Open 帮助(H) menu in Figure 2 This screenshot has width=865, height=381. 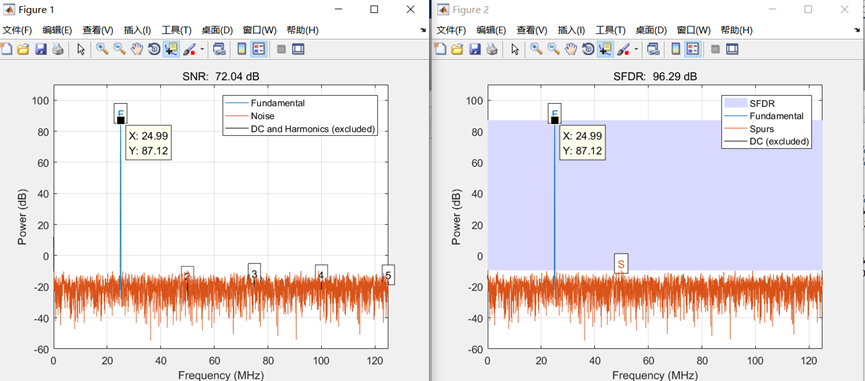(x=736, y=30)
